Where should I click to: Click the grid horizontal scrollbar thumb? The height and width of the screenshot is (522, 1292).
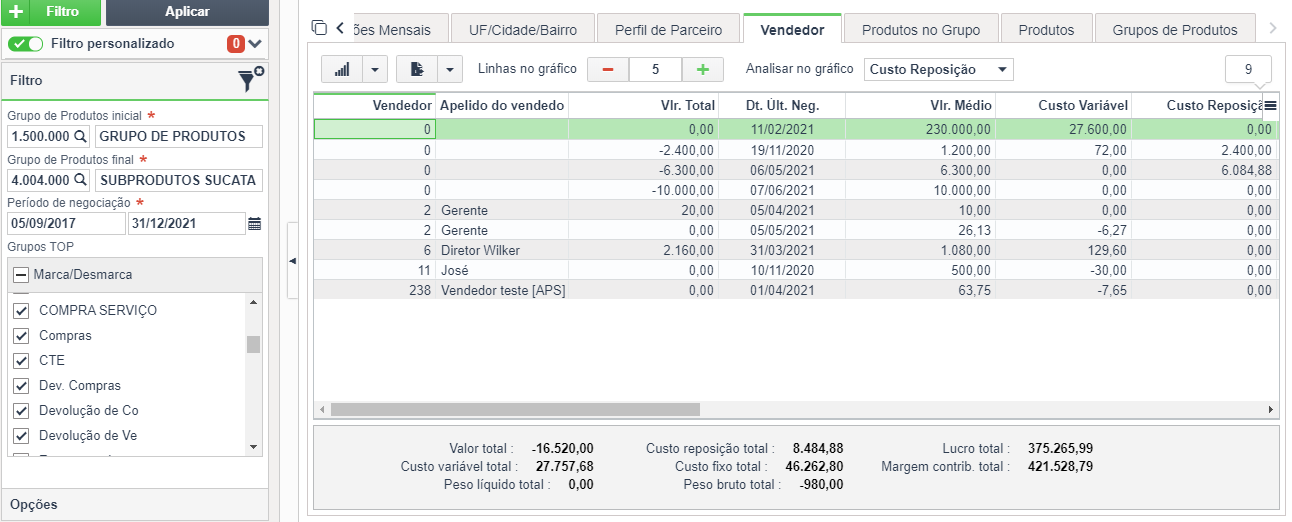(x=515, y=409)
